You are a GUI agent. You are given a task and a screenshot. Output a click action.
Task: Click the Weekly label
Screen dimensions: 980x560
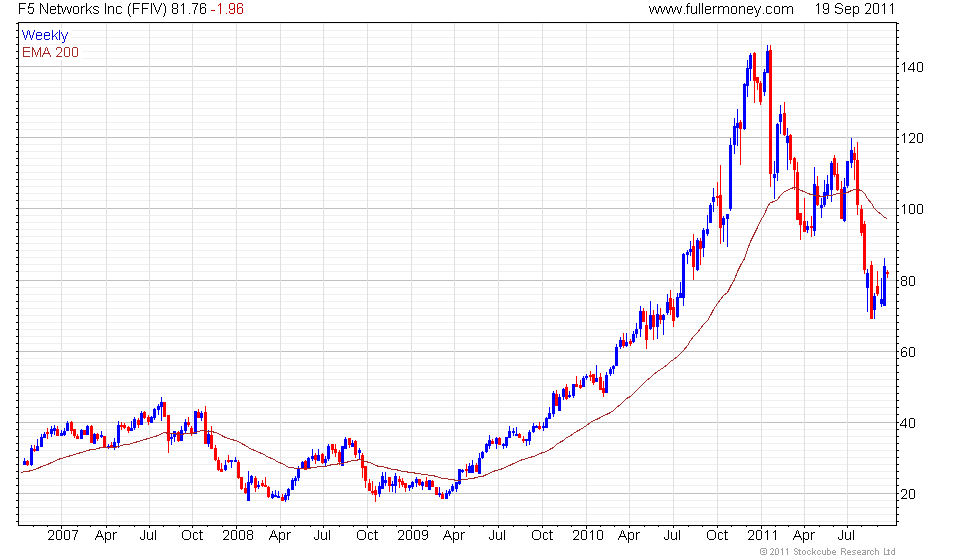click(44, 36)
